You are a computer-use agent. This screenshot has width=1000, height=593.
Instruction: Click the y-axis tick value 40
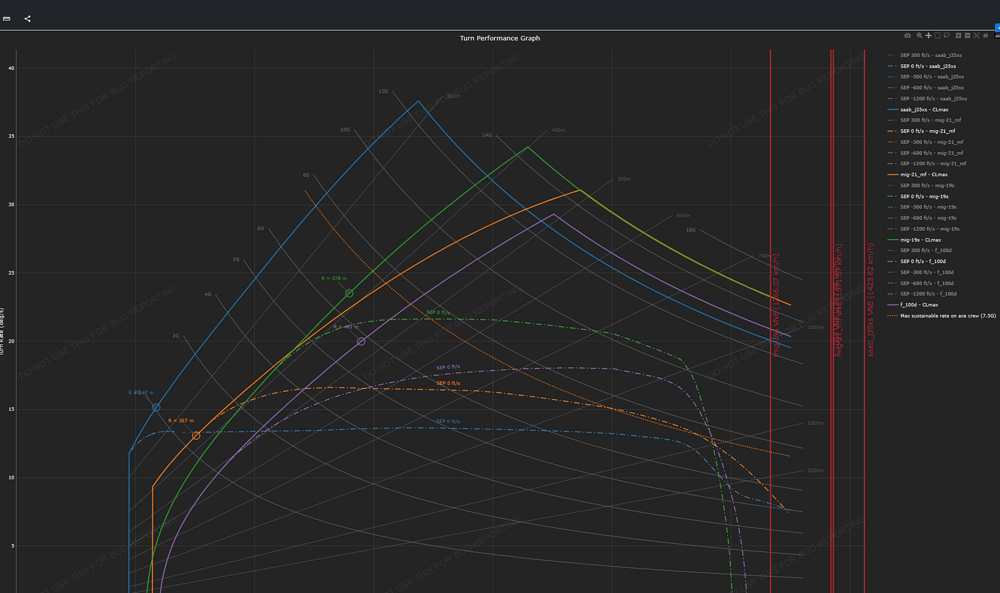pyautogui.click(x=11, y=68)
